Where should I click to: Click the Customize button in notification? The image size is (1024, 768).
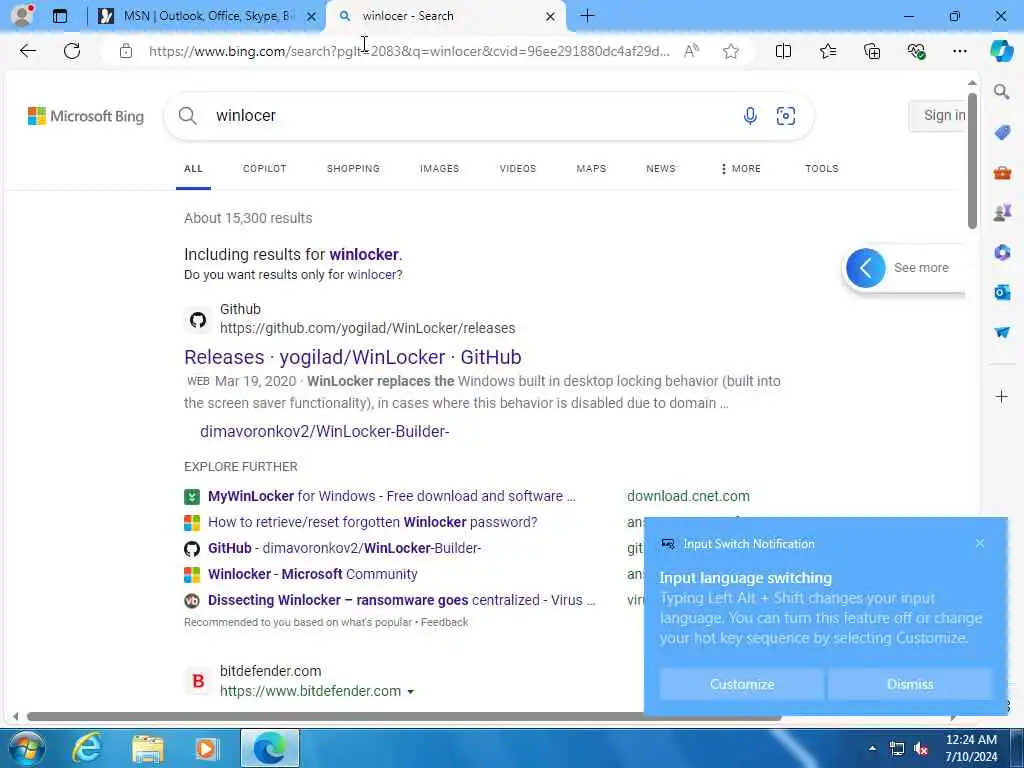tap(742, 684)
